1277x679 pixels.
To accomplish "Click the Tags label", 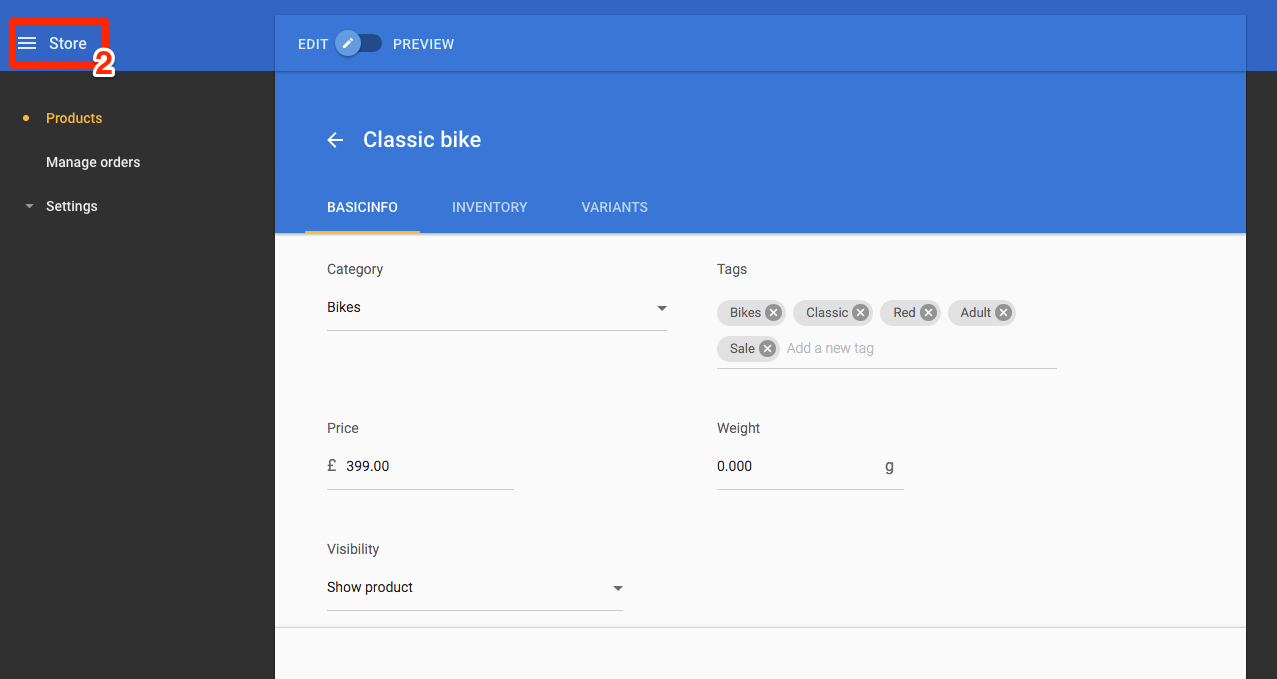I will tap(732, 269).
